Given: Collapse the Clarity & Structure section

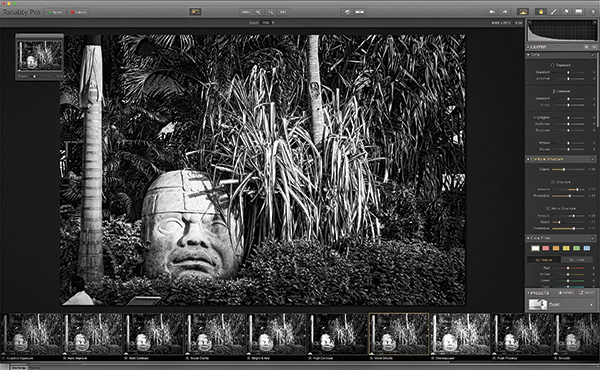Looking at the screenshot, I should click(528, 159).
